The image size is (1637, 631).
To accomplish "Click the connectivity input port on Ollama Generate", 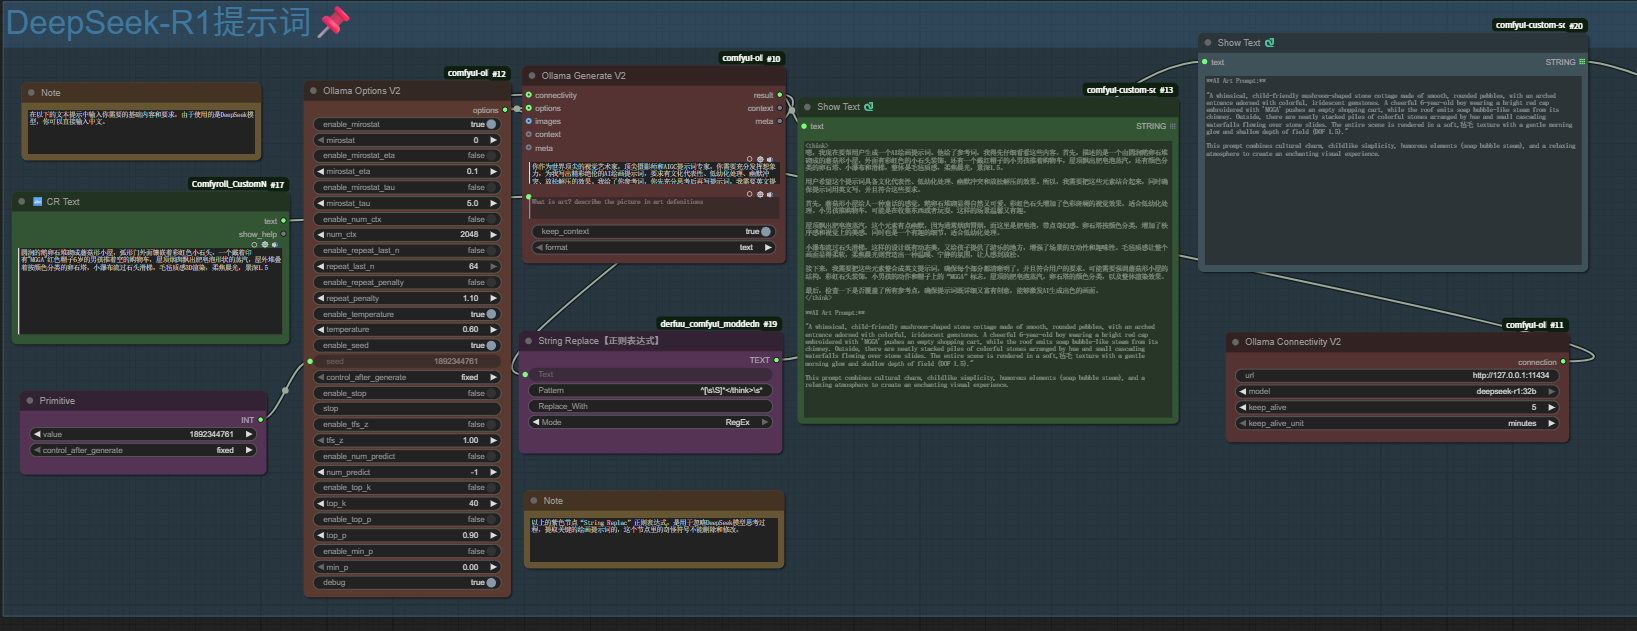I will [529, 96].
